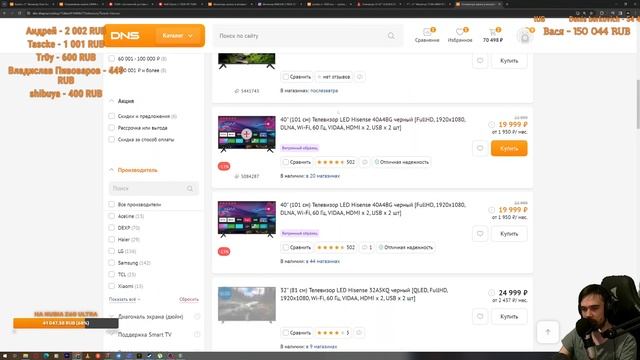
Task: Focus the manufacturer Поиск field
Action: (x=153, y=188)
